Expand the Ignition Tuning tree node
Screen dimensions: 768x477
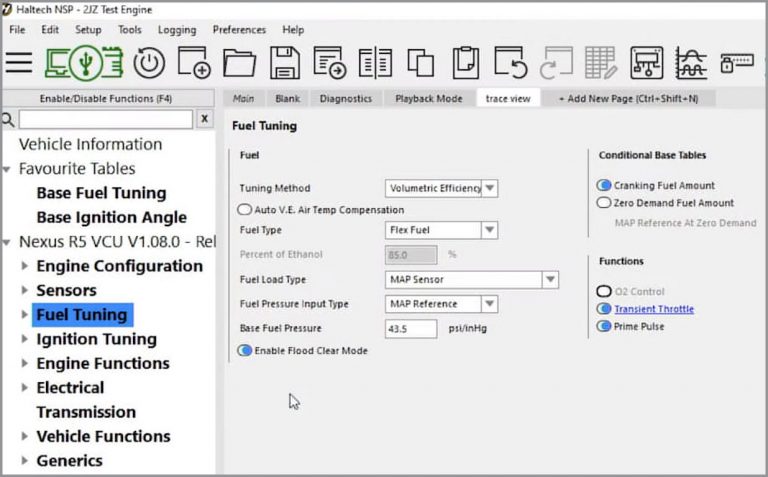[25, 339]
